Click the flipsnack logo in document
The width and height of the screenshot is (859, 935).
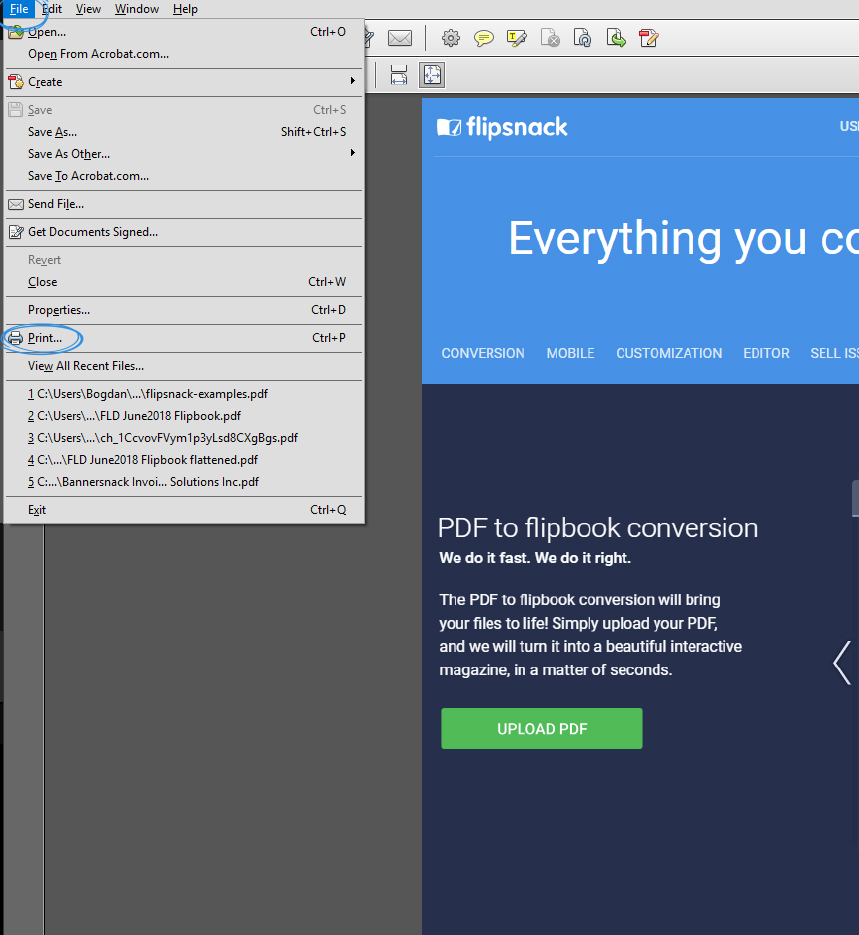(502, 127)
